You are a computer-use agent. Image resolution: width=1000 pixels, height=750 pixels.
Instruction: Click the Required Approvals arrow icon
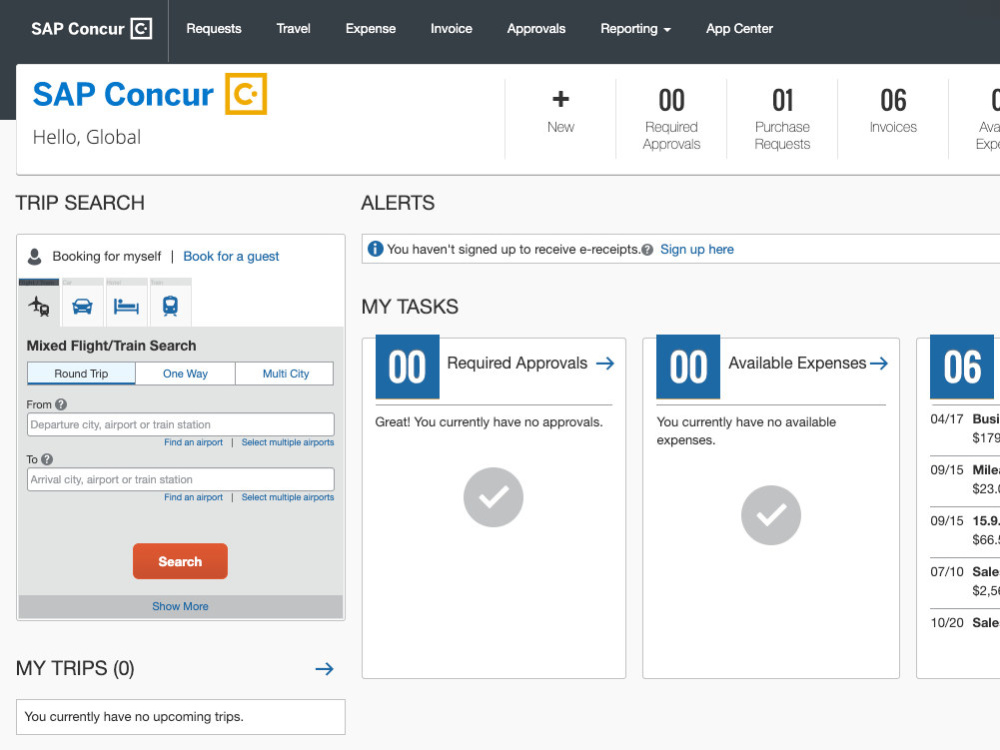pos(605,364)
